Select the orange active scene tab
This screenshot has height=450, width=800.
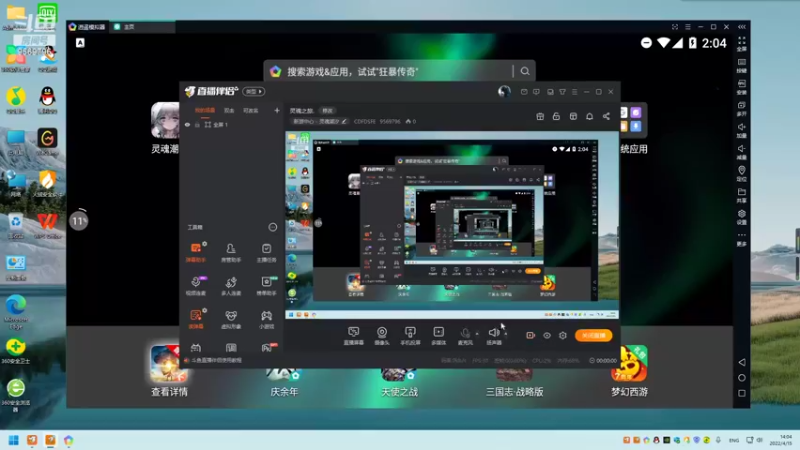[205, 110]
